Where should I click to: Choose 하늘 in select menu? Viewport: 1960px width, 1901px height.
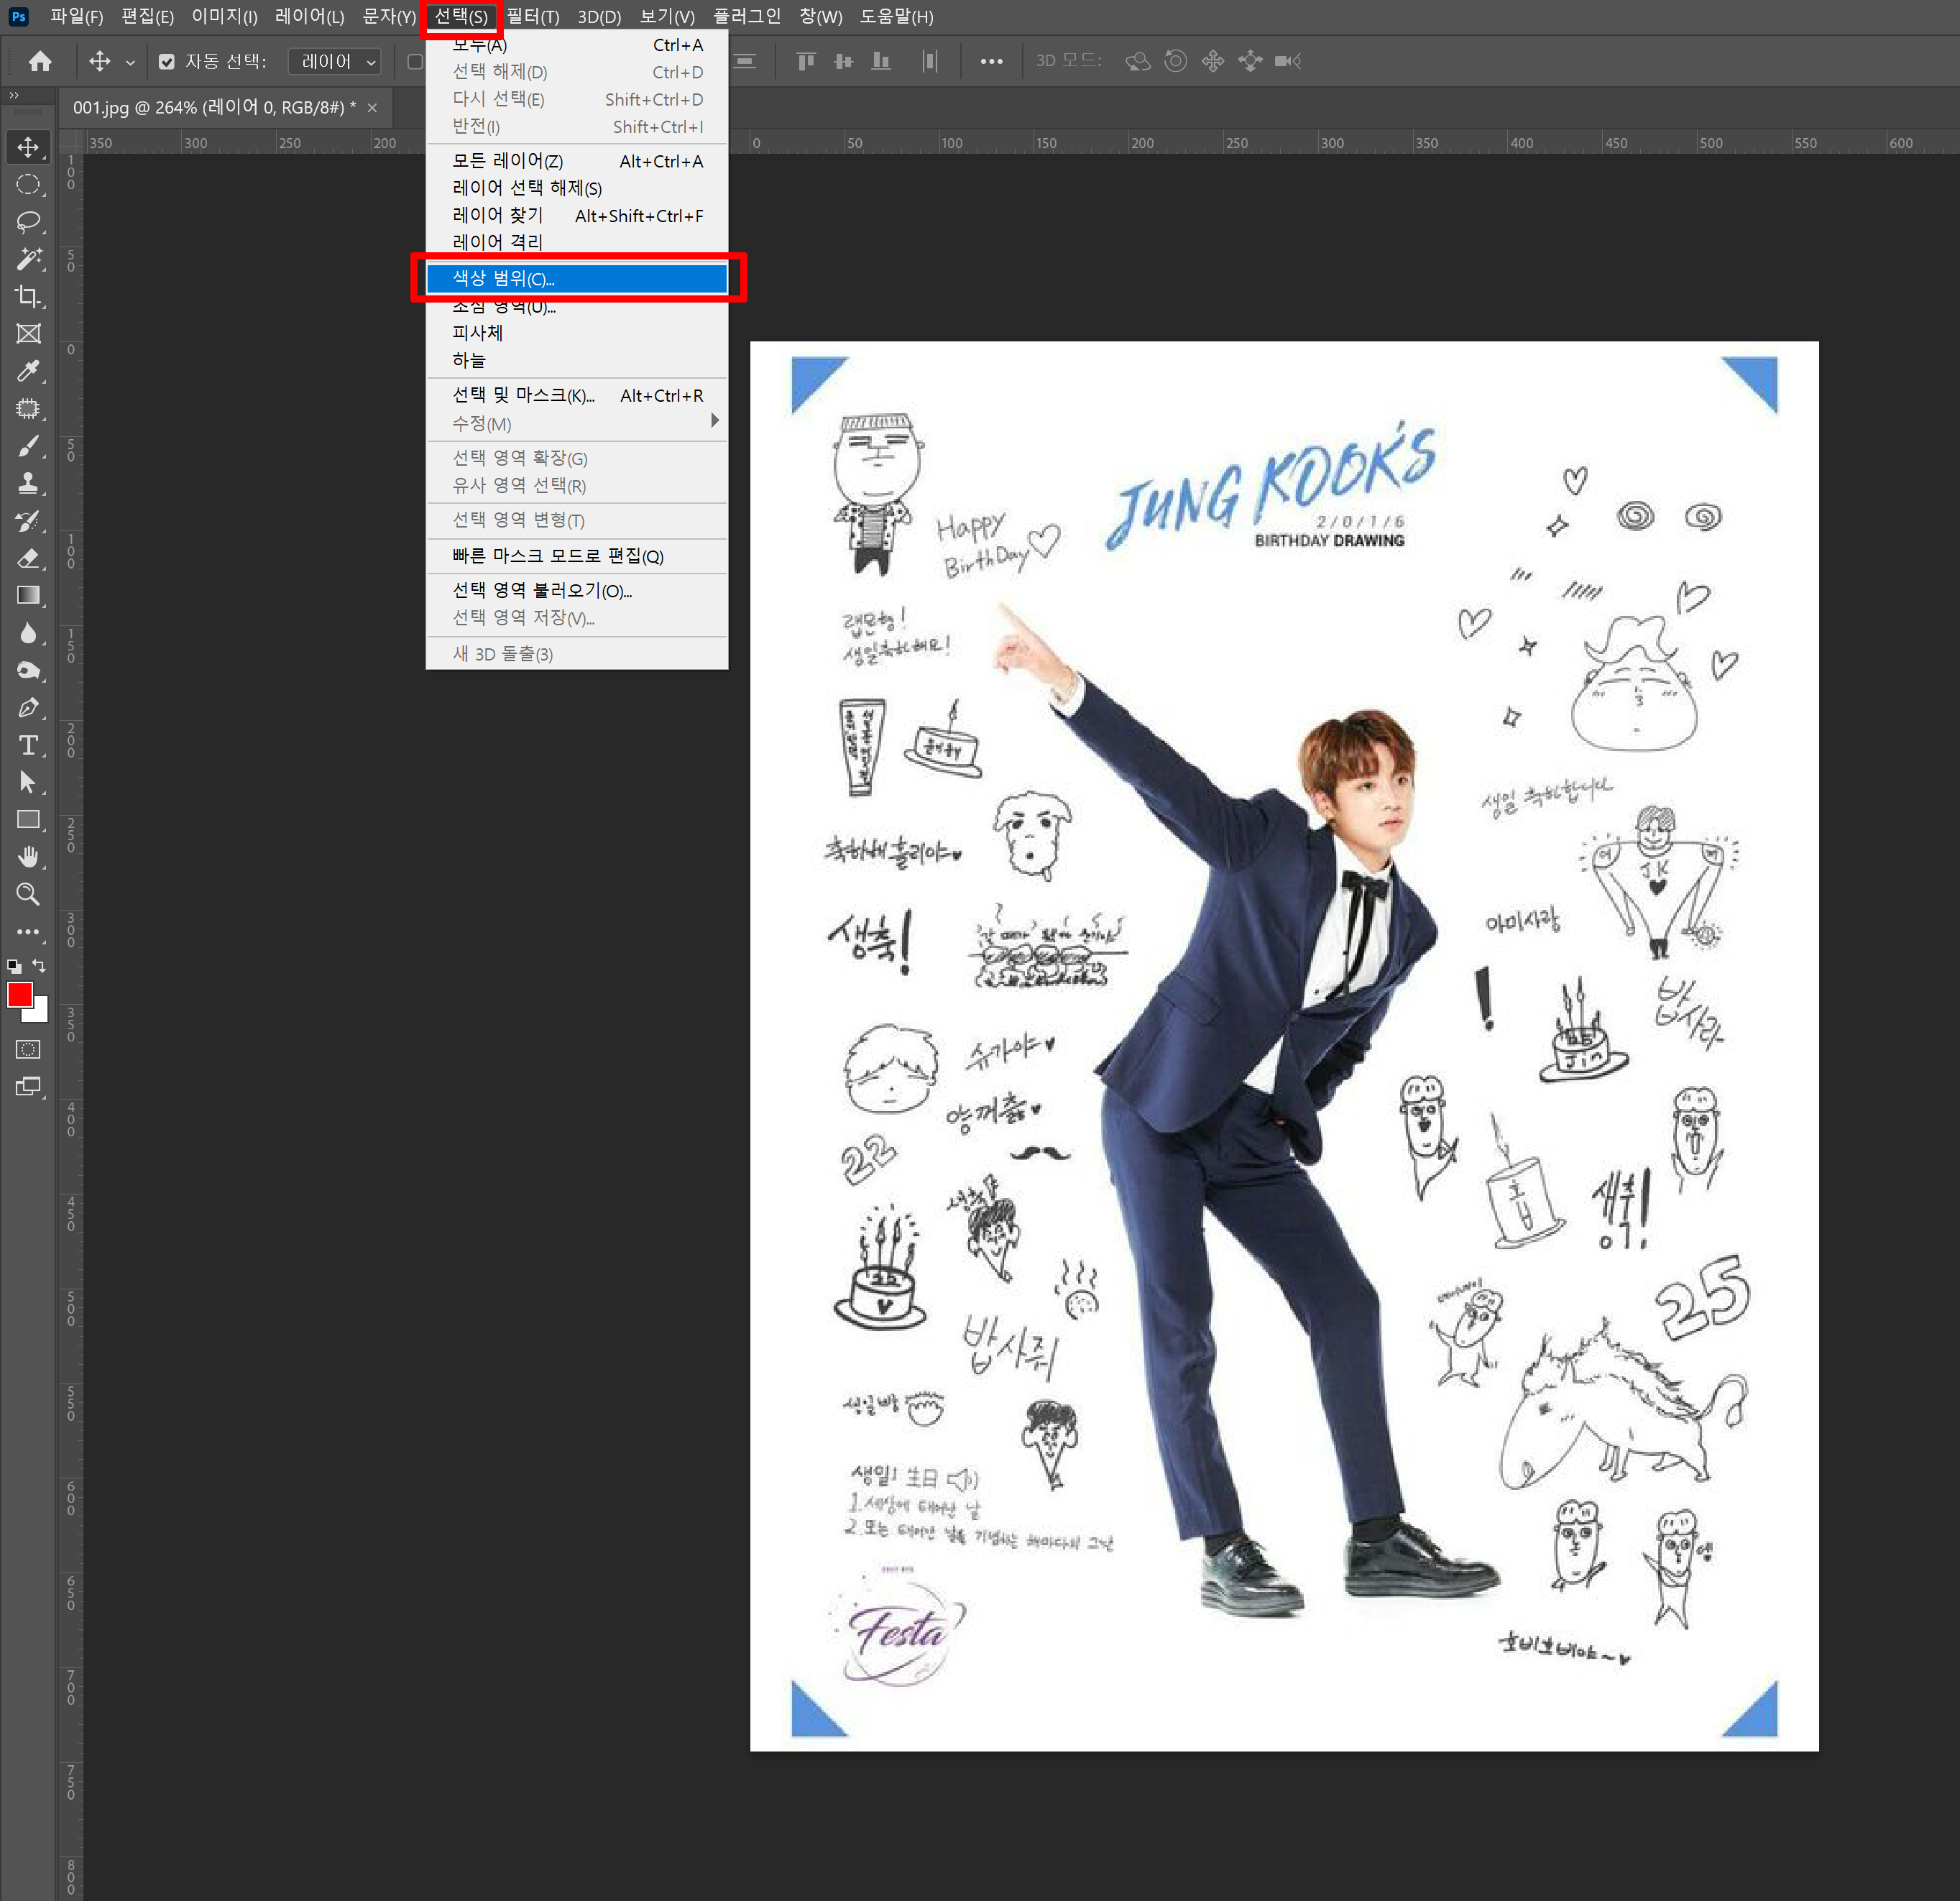coord(576,360)
